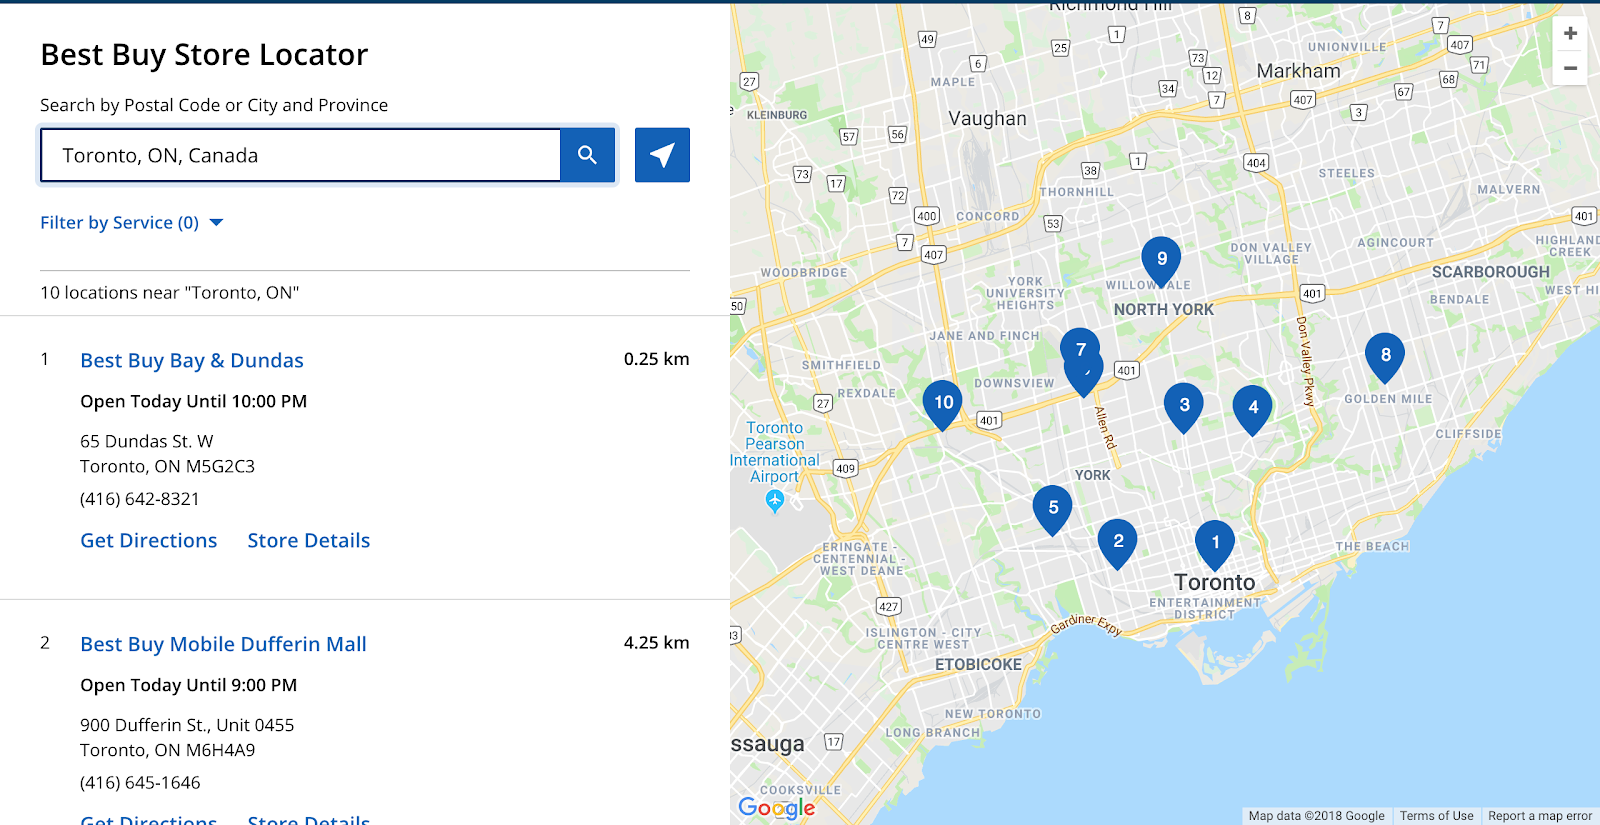Zoom out on the map
The width and height of the screenshot is (1600, 825).
(x=1570, y=68)
